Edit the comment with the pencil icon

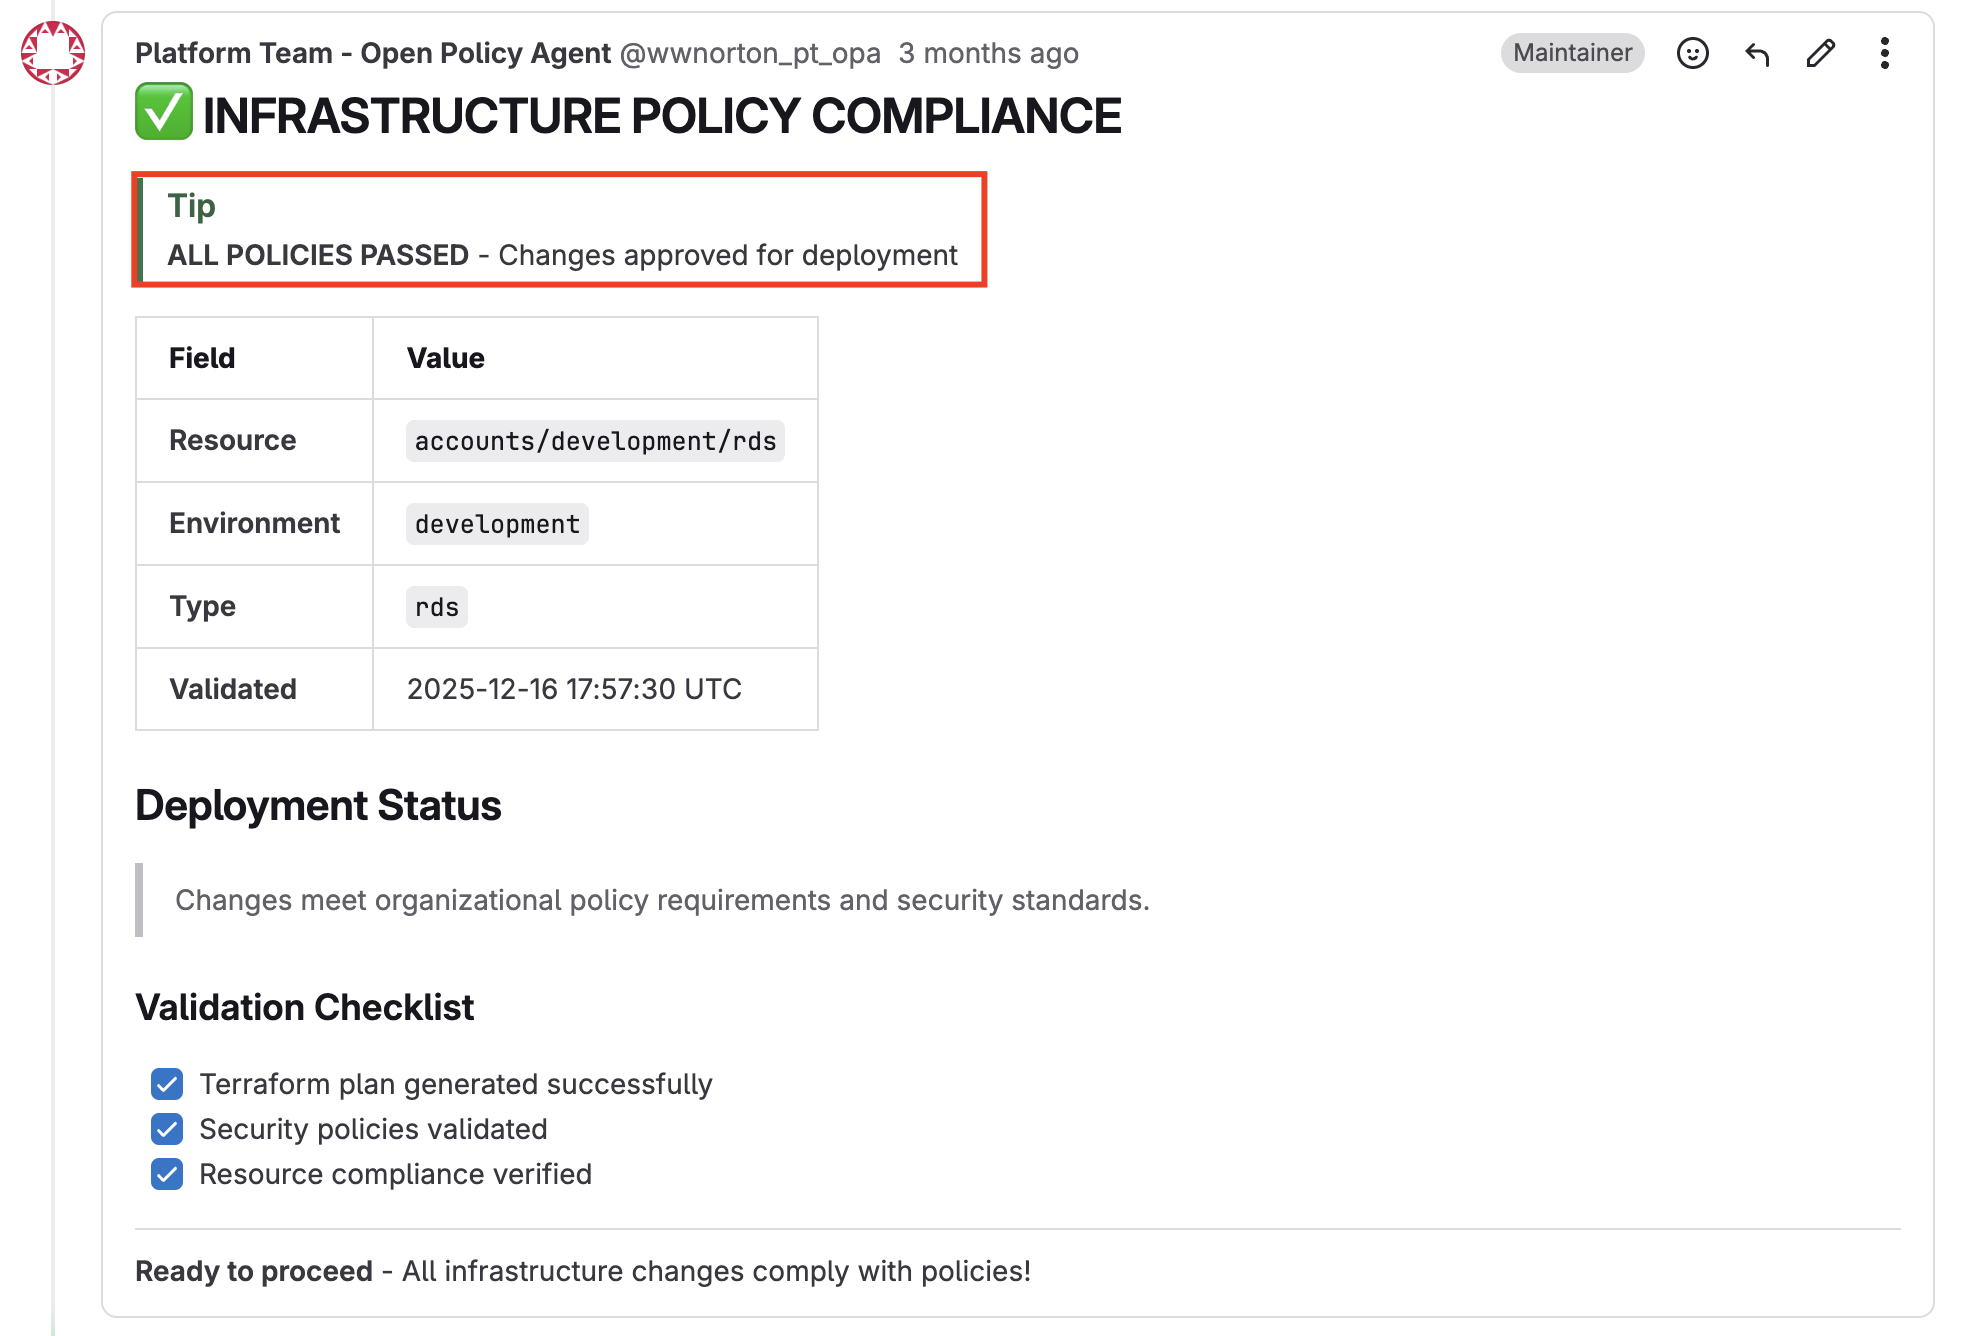[x=1821, y=53]
